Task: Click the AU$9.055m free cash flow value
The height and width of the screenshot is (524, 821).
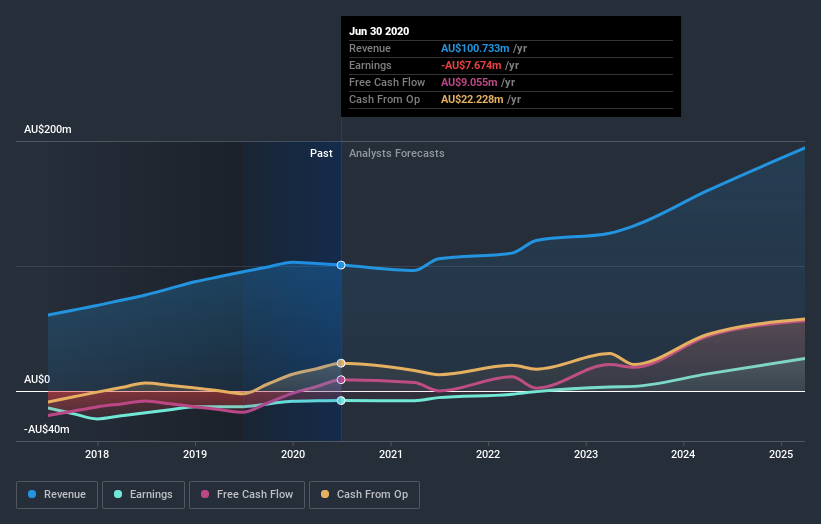Action: point(469,82)
